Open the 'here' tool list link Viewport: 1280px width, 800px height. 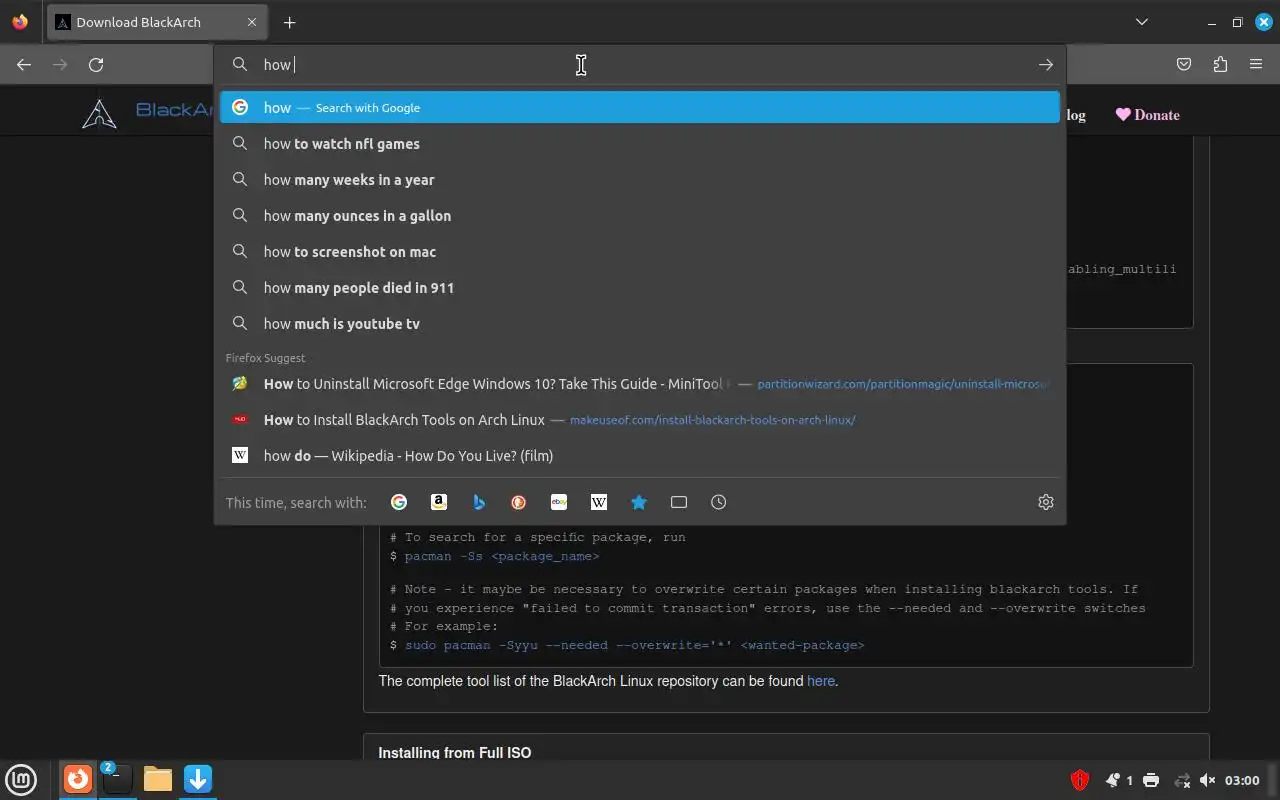(x=821, y=681)
